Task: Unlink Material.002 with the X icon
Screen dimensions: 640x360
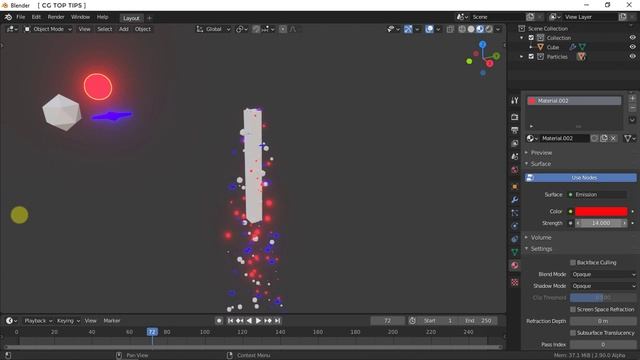Action: [x=613, y=138]
